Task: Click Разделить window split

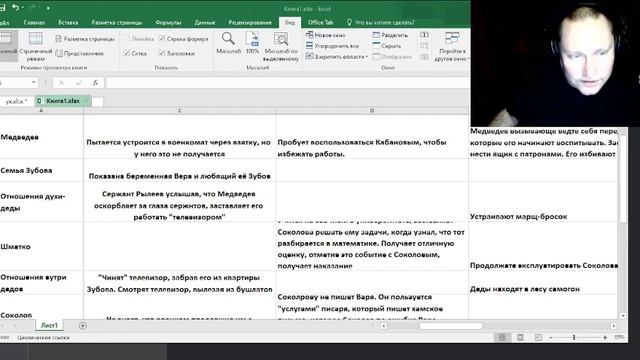Action: pos(390,35)
